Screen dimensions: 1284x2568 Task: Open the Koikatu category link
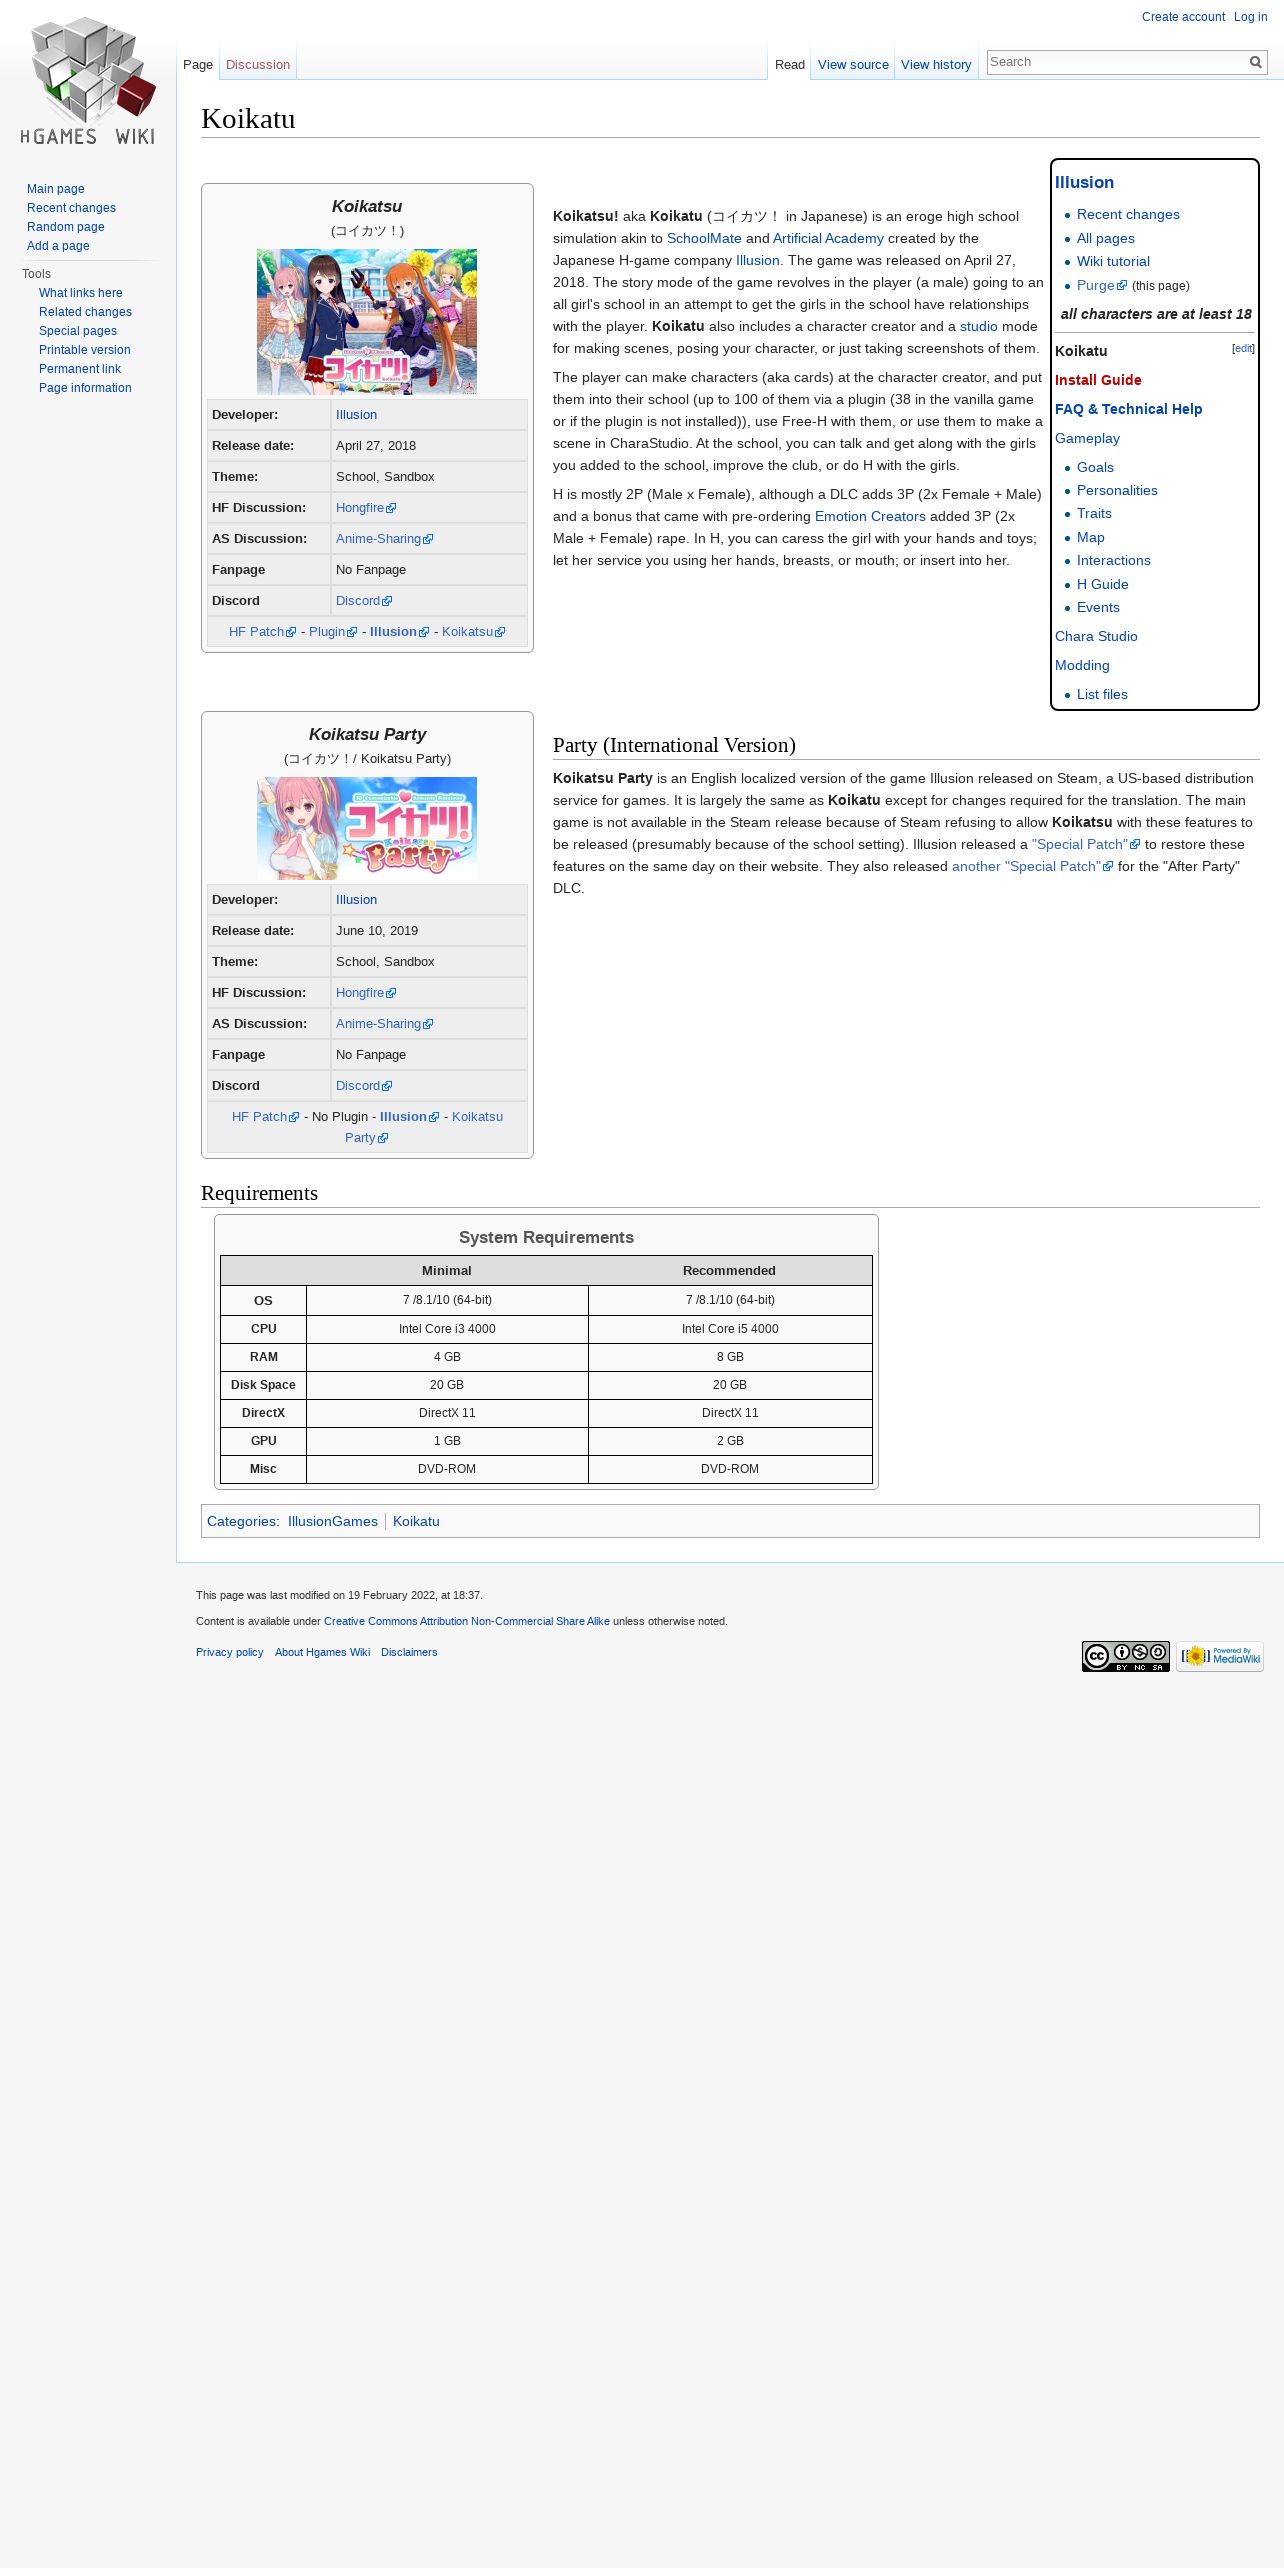[x=416, y=1521]
